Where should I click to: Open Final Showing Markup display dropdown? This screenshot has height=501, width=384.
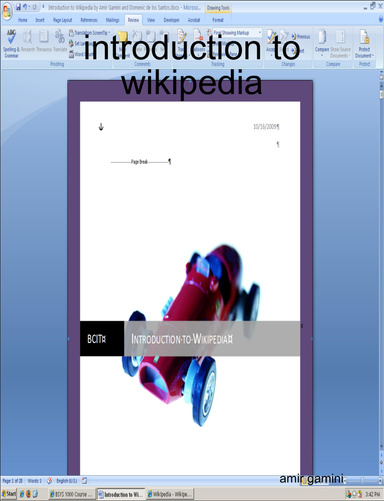(237, 33)
